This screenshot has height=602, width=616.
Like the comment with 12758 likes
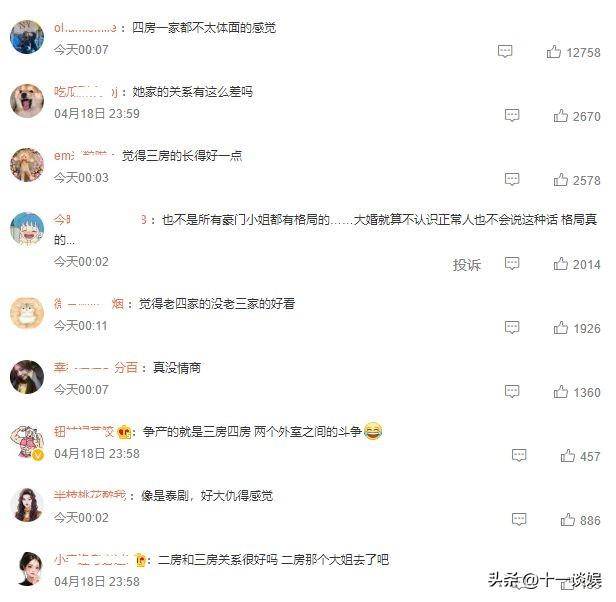pos(554,51)
